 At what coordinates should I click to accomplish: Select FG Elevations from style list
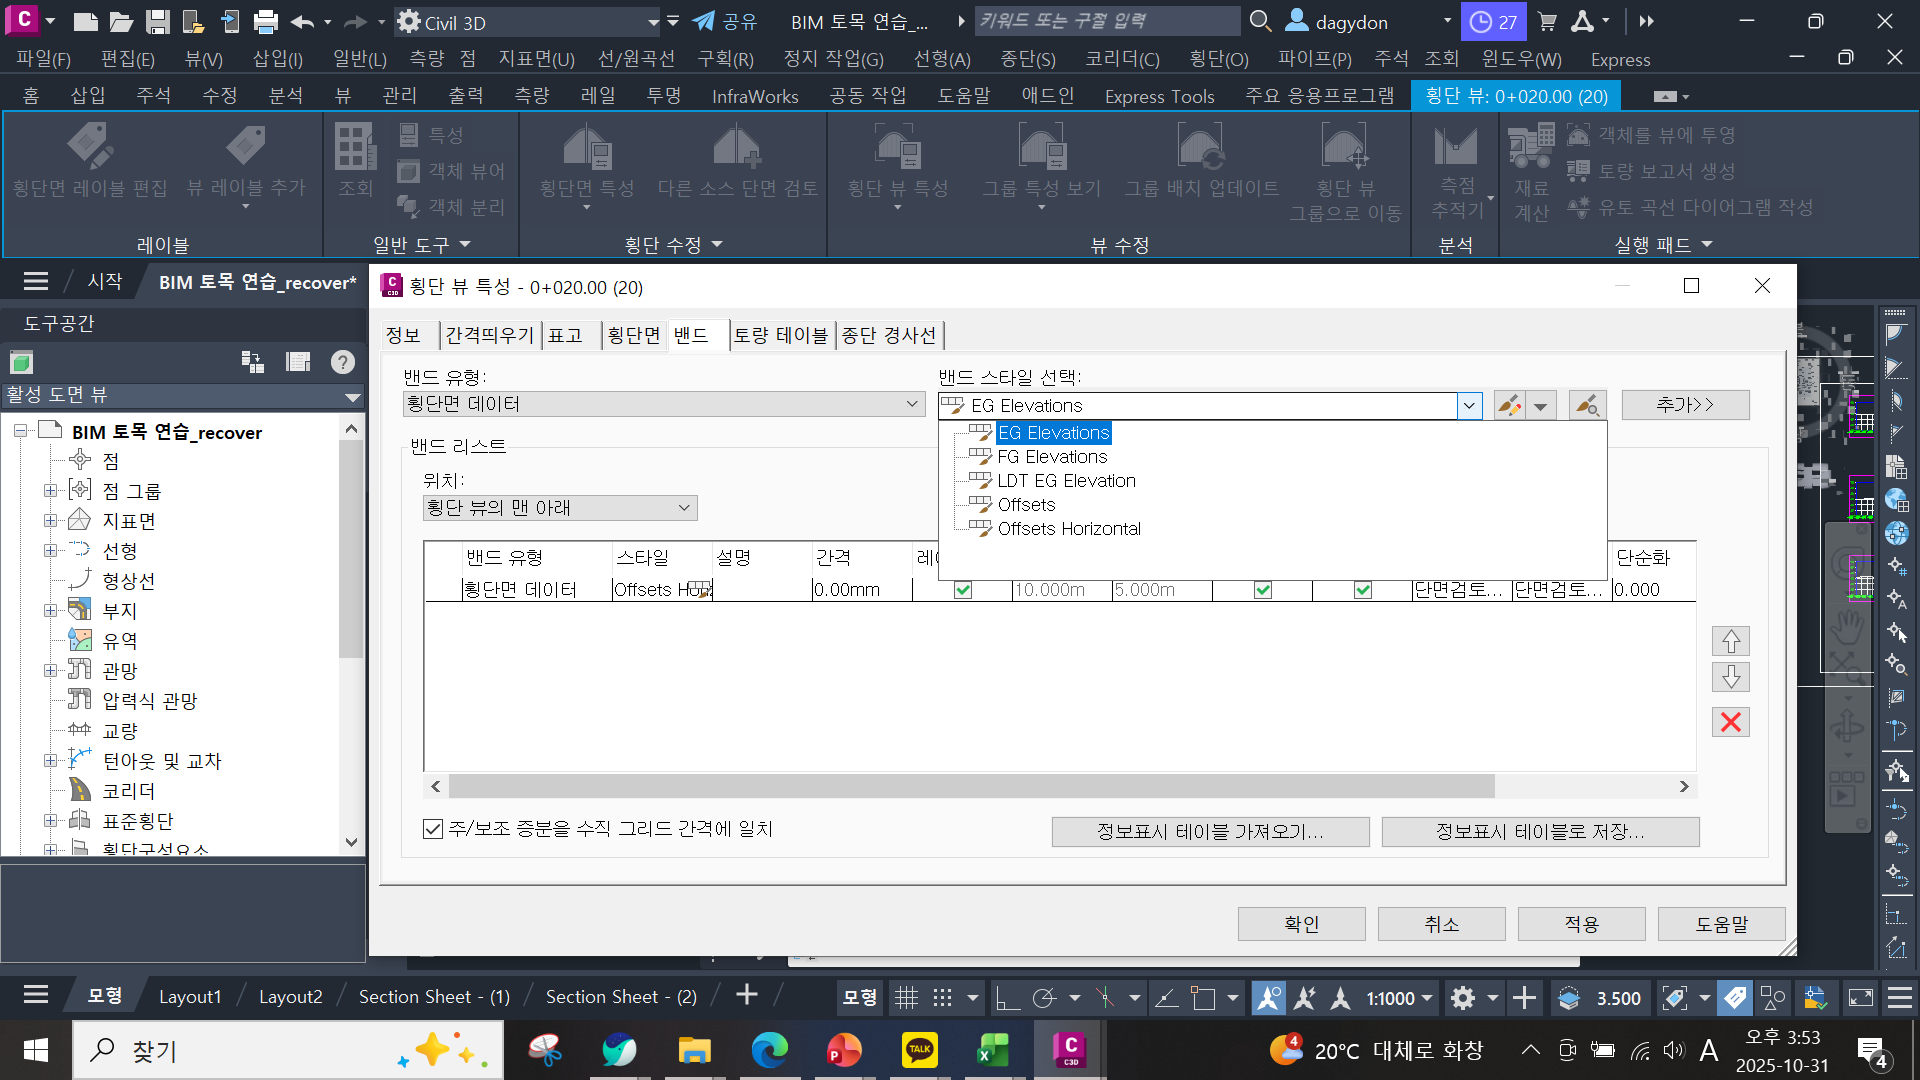click(1052, 457)
